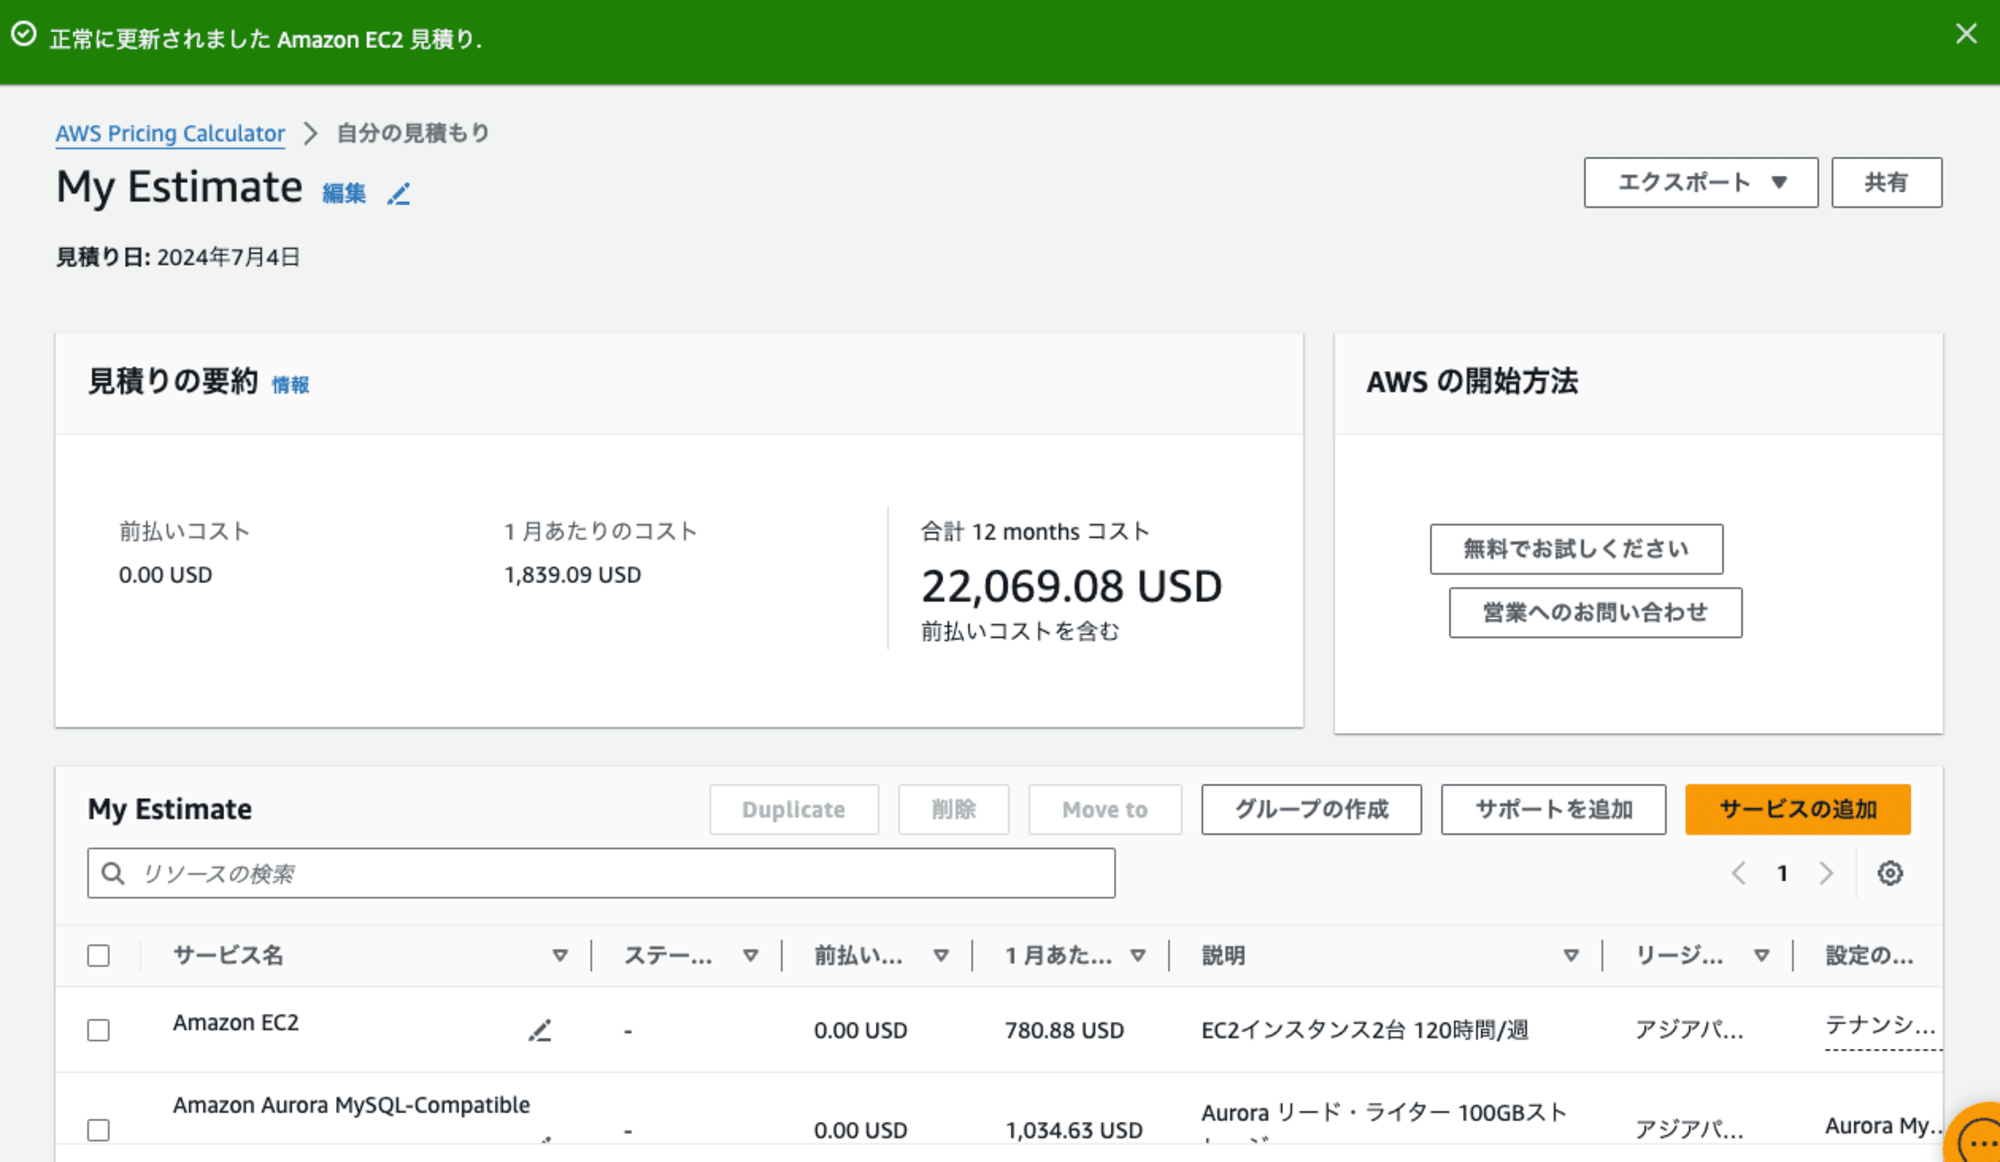Click the pencil edit icon beside My Estimate title
This screenshot has width=2000, height=1162.
coord(399,193)
